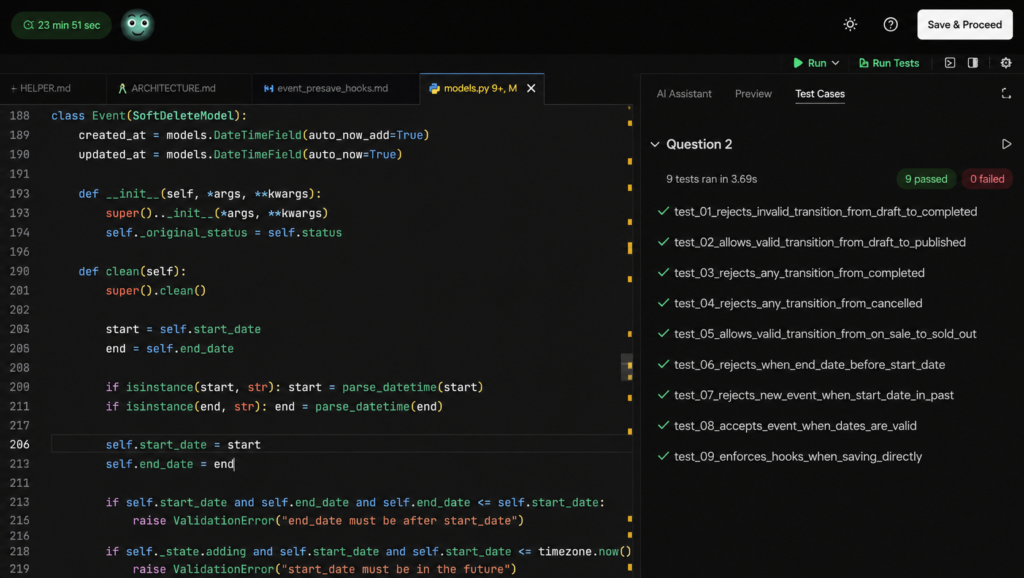Click the test_01 passed checkmark icon
1024x578 pixels.
(x=663, y=211)
